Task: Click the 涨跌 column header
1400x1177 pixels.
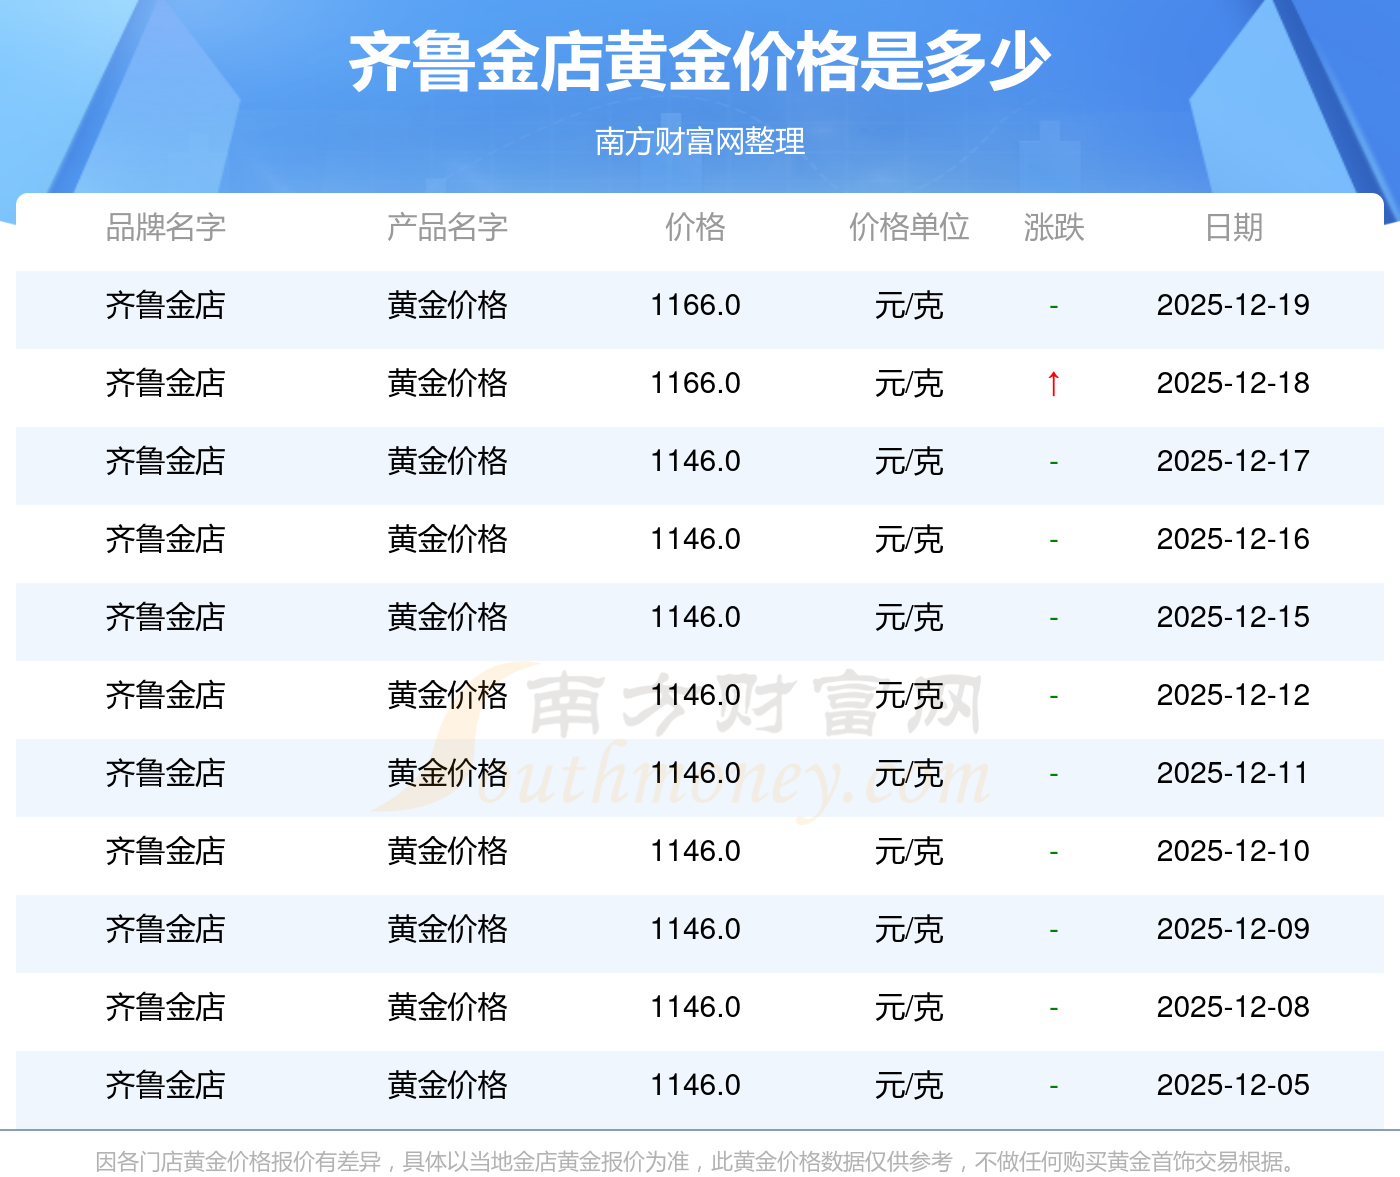Action: point(1054,228)
